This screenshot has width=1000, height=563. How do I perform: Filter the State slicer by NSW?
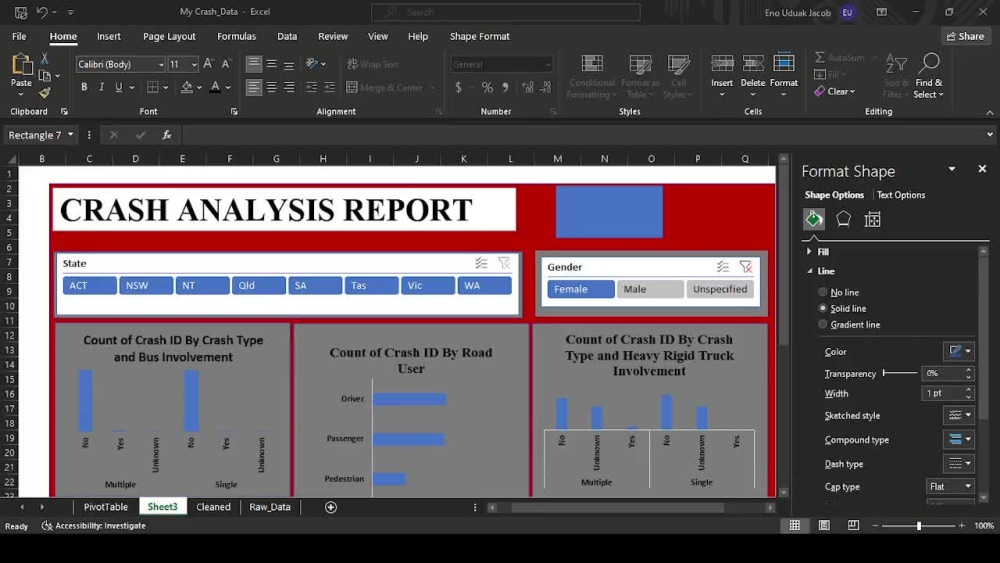(x=146, y=285)
